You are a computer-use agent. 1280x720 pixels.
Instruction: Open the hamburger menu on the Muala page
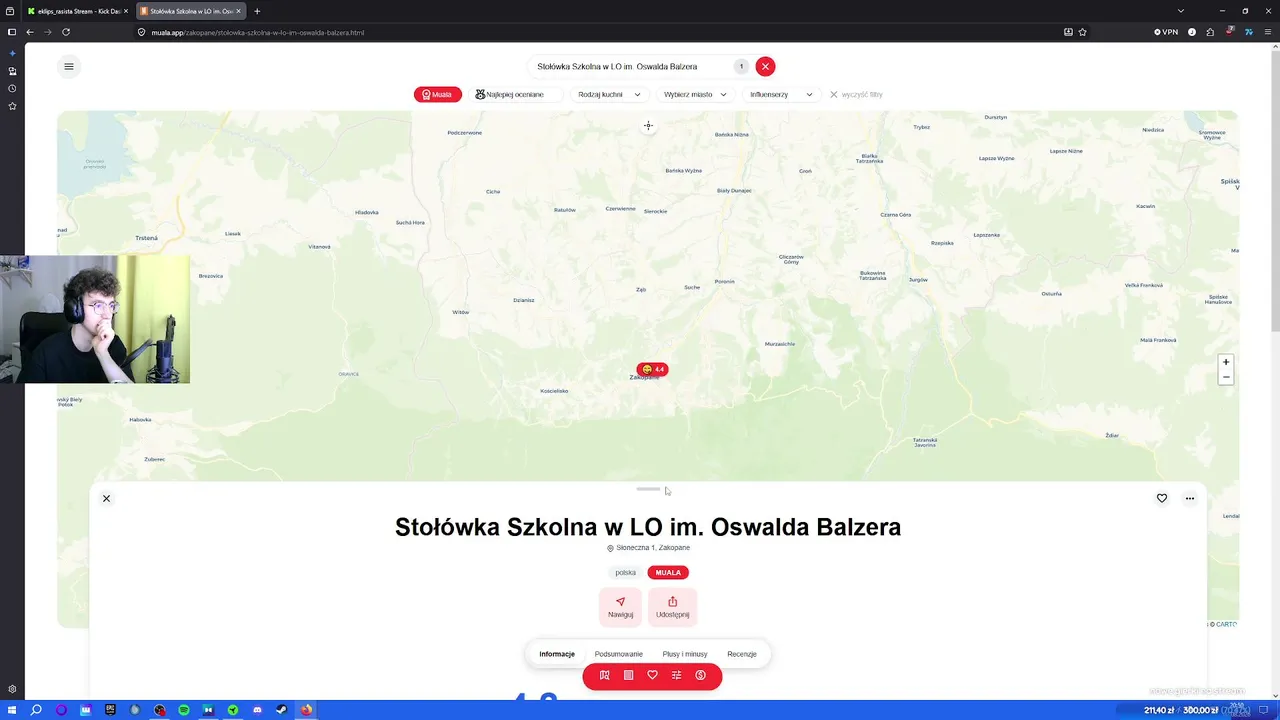tap(69, 67)
